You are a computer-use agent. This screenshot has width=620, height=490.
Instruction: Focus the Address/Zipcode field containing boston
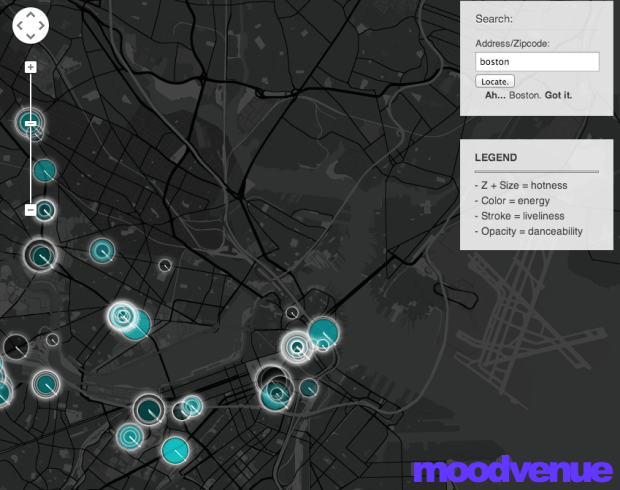pos(537,62)
